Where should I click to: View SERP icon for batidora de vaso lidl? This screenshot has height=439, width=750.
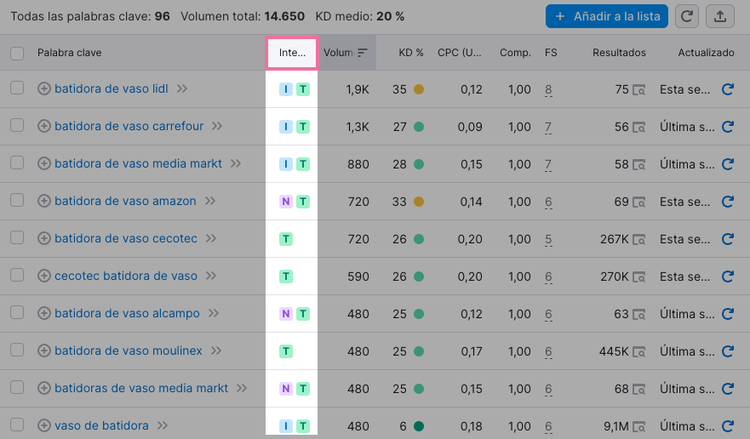click(639, 89)
